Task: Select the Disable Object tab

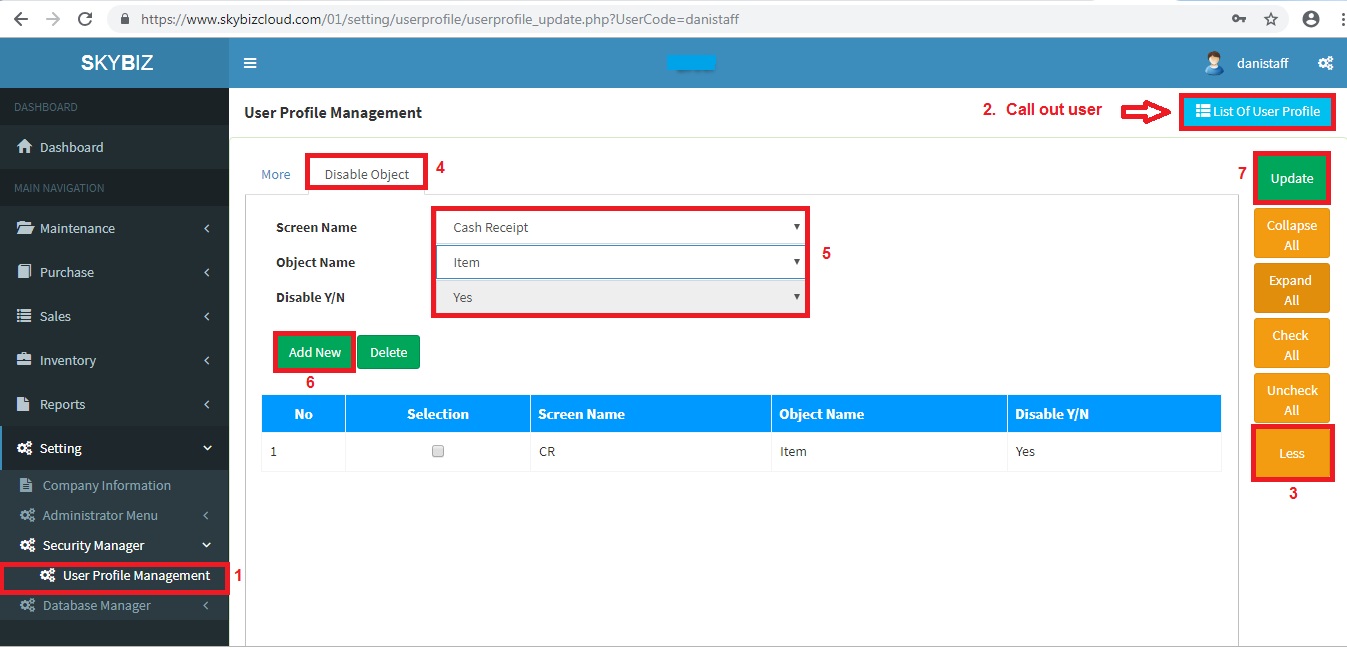Action: point(367,174)
